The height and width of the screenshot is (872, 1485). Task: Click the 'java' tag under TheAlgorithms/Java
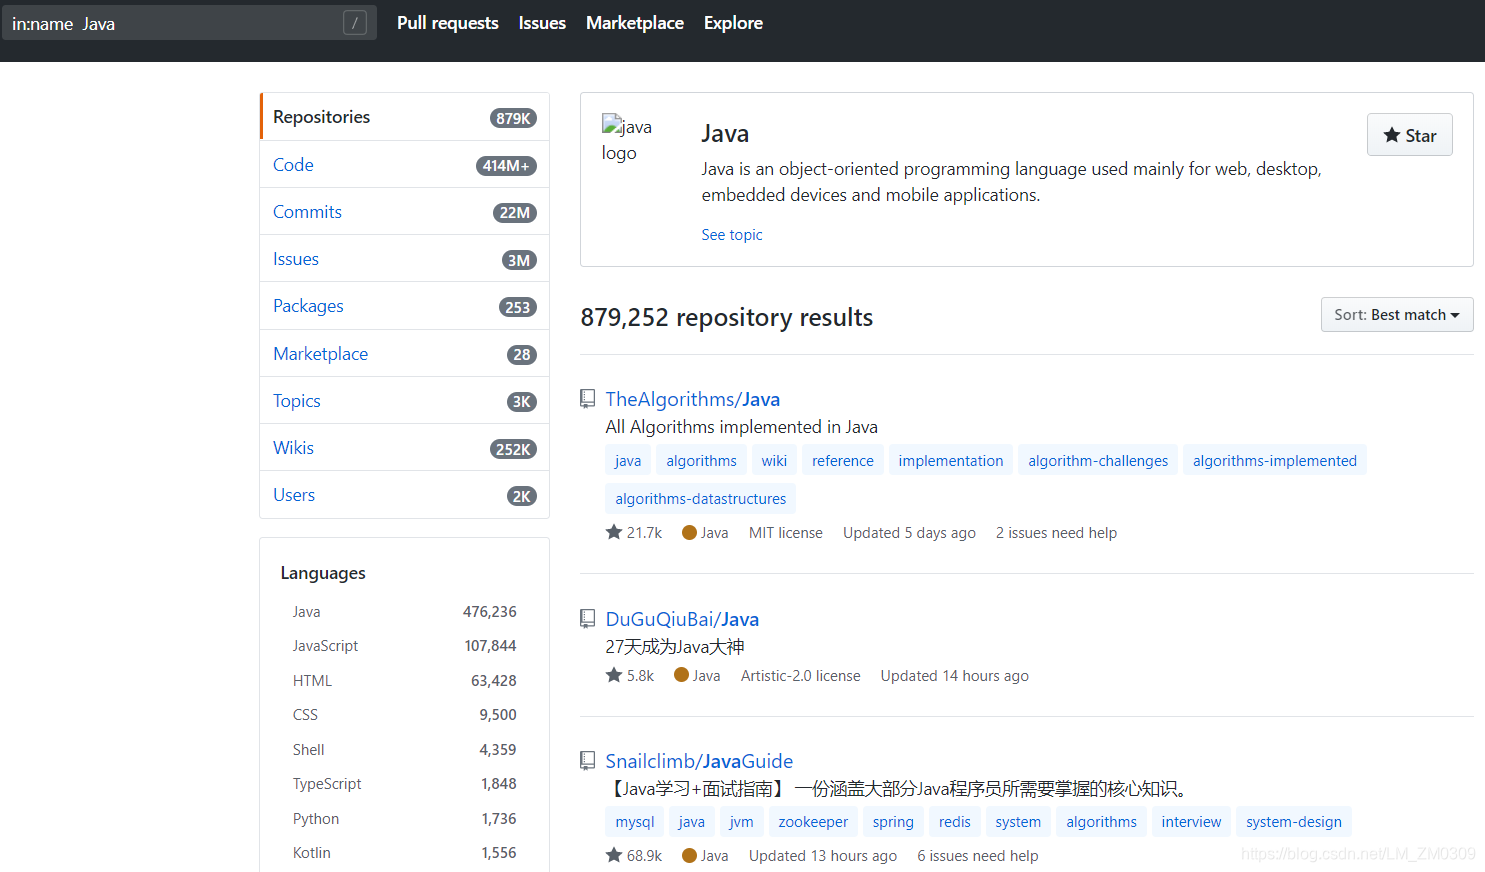tap(628, 460)
